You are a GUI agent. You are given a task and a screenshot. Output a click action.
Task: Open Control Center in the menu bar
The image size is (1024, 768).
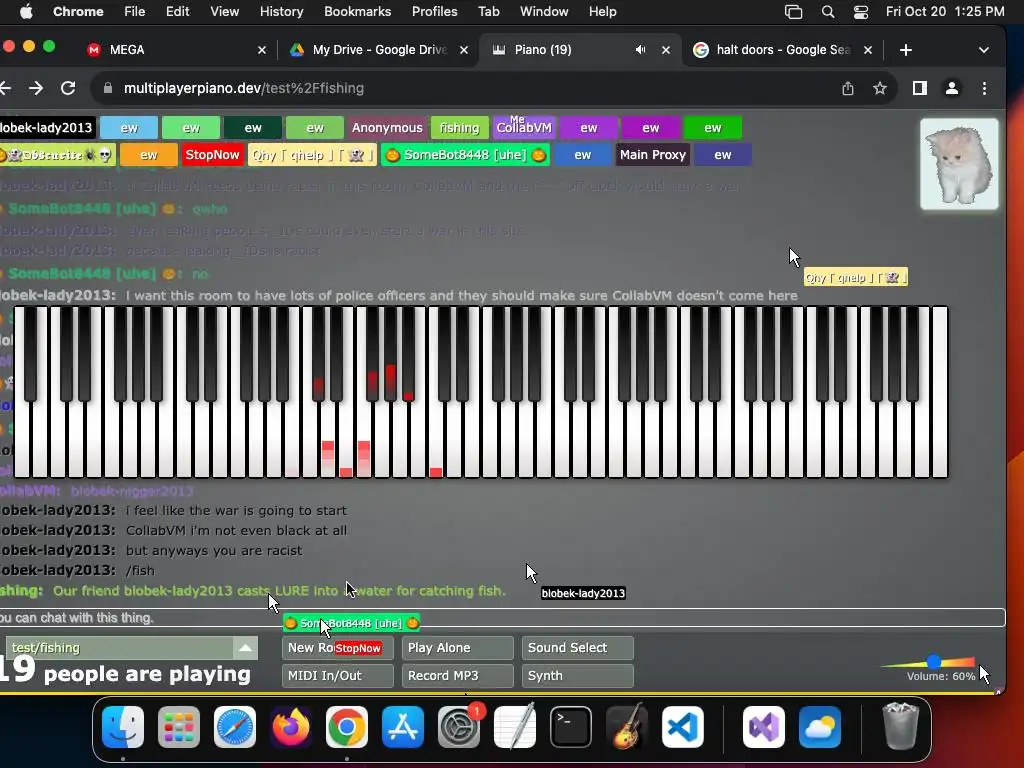(861, 12)
